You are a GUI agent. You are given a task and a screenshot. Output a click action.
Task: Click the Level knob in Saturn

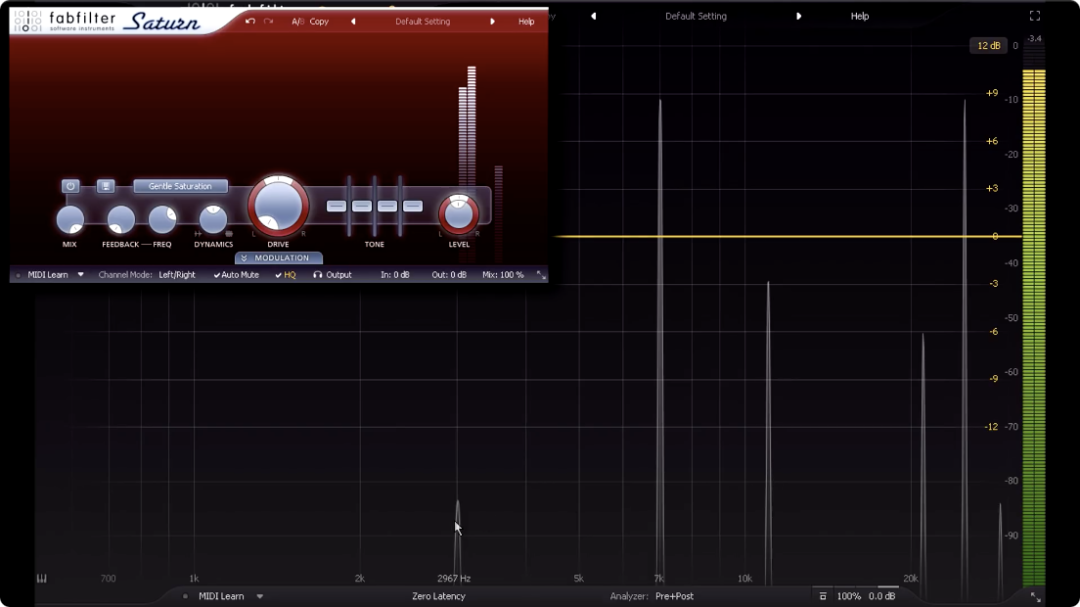click(x=459, y=214)
